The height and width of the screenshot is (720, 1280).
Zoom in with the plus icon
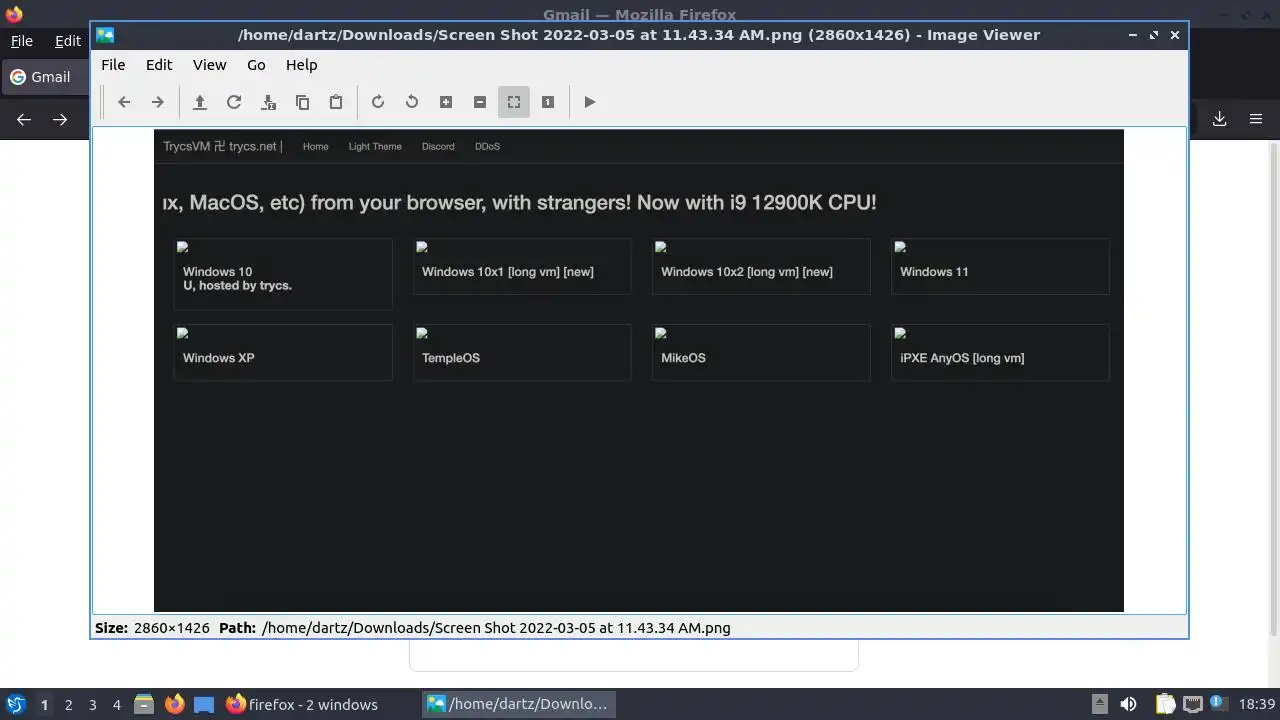pyautogui.click(x=446, y=102)
